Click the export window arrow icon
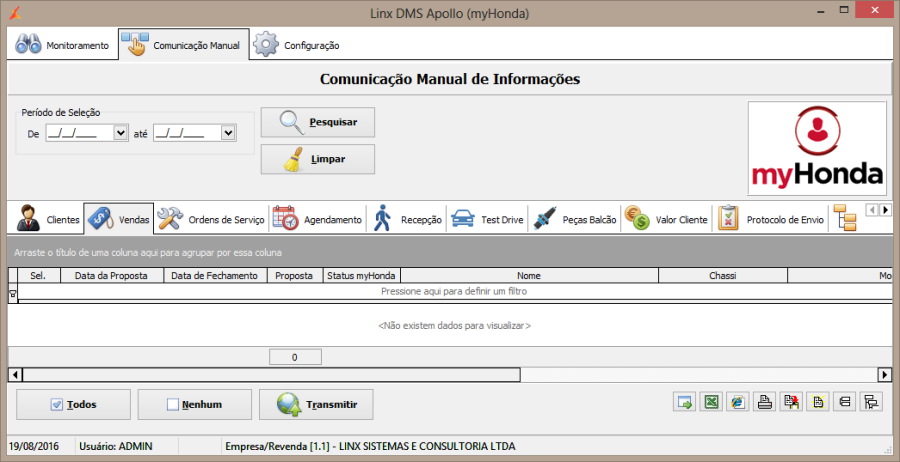 tap(684, 402)
